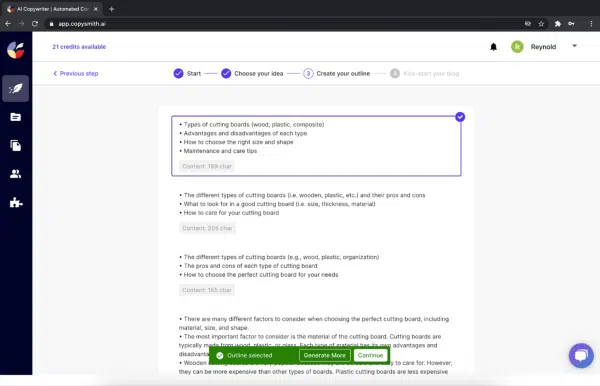The image size is (600, 386).
Task: Open the Reynold user avatar menu
Action: tap(517, 47)
